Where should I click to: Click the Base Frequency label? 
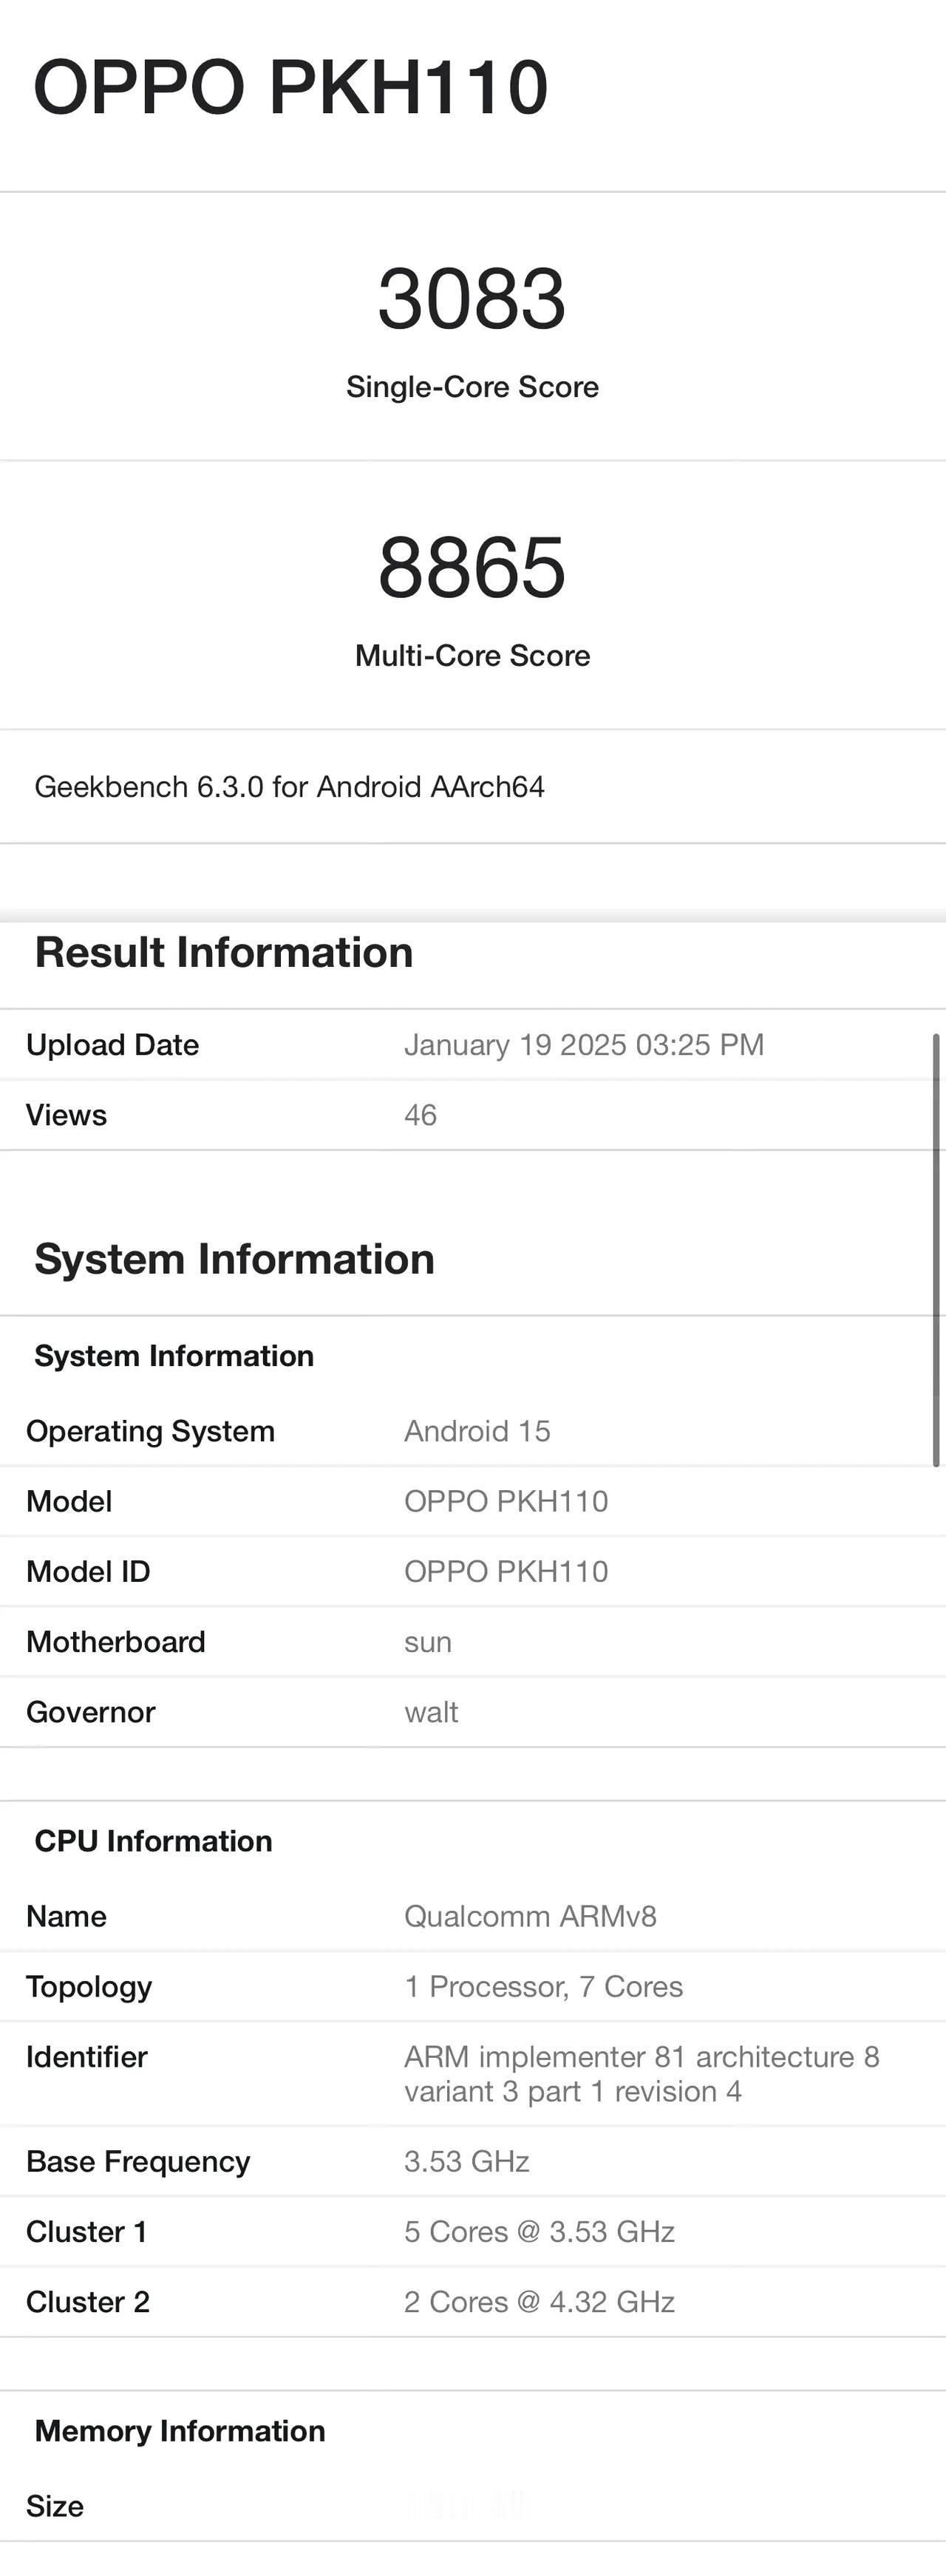click(x=139, y=2162)
